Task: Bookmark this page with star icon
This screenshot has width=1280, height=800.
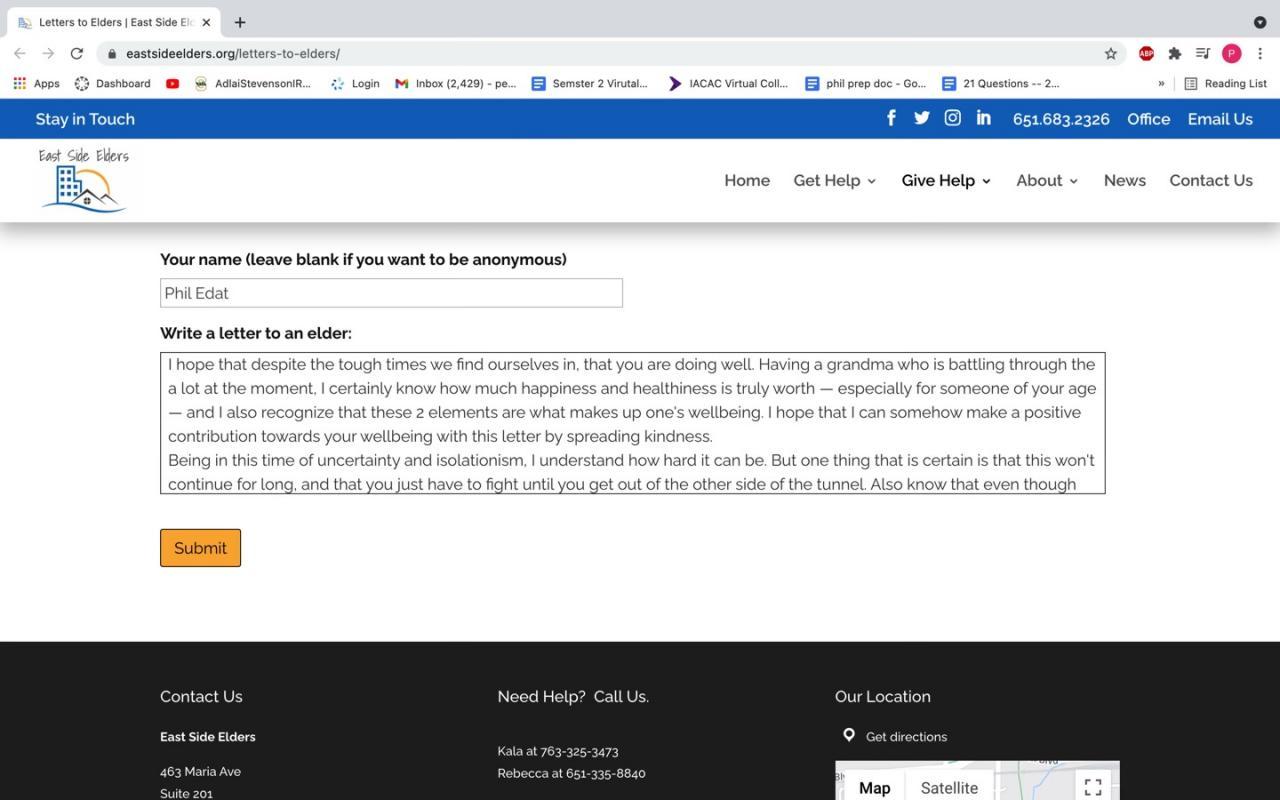Action: point(1110,54)
